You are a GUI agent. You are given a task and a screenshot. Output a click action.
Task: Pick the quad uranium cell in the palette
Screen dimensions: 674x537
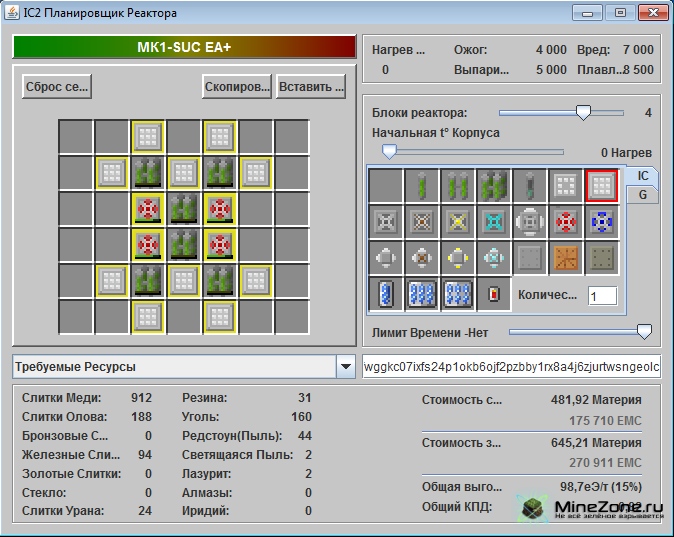coord(494,185)
